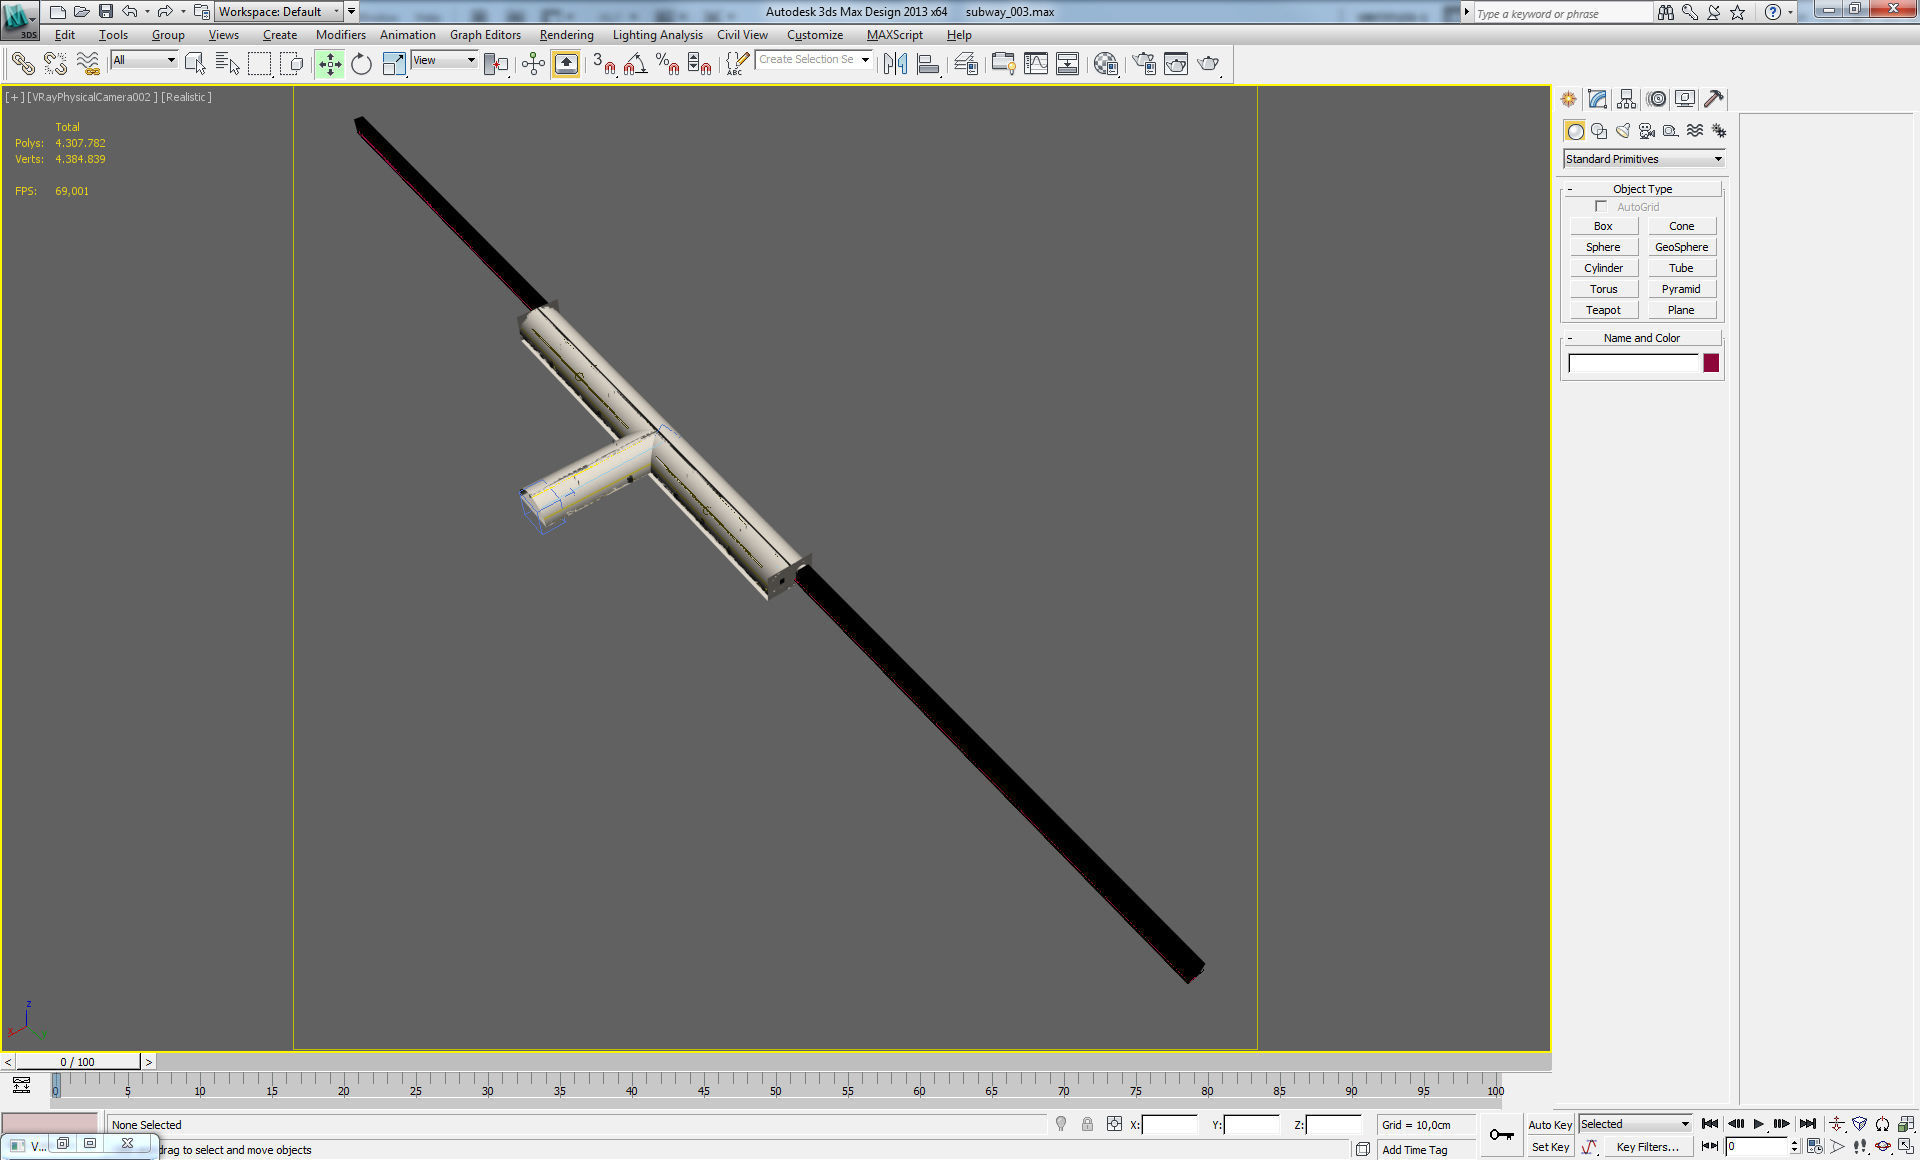Toggle Auto Key animation mode
Screen dimensions: 1920x1160
pos(1549,1125)
